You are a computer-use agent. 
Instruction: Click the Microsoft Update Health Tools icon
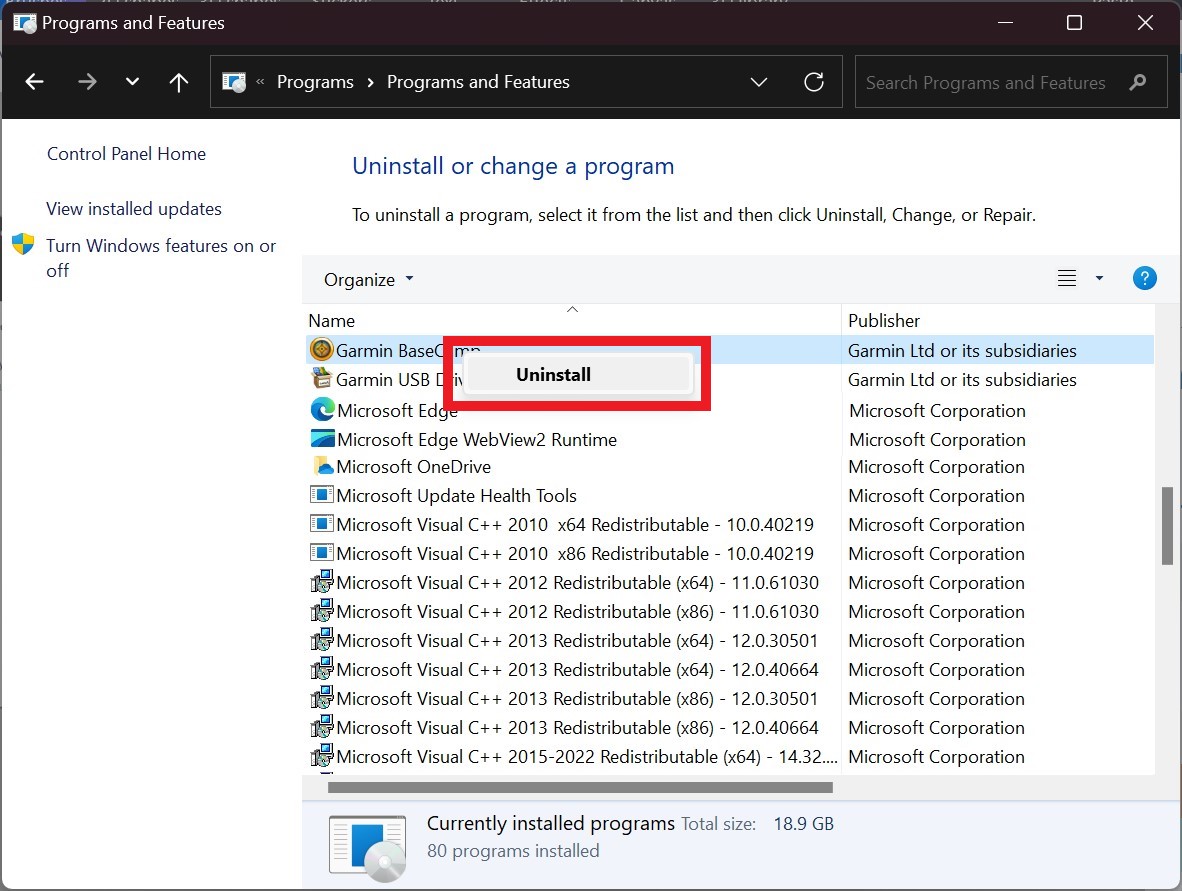point(322,494)
